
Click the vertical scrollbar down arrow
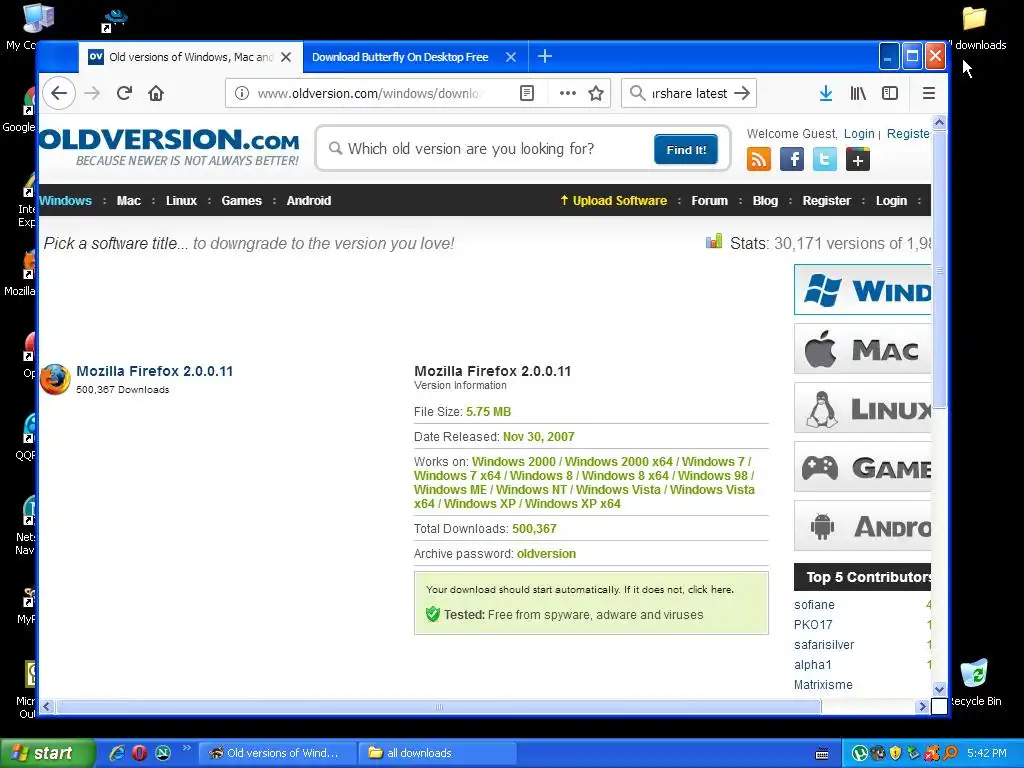[x=939, y=689]
